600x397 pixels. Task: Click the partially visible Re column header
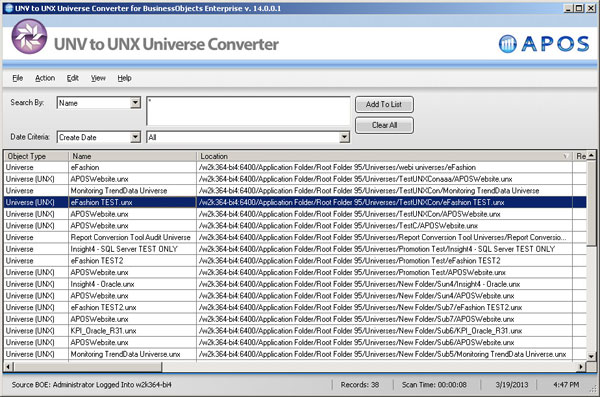point(580,156)
